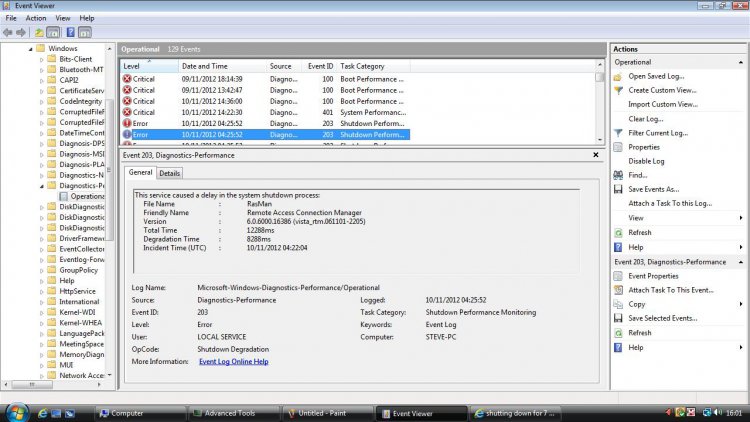Click Filter Current Log funnel icon
Viewport: 750px width, 422px height.
pos(618,133)
